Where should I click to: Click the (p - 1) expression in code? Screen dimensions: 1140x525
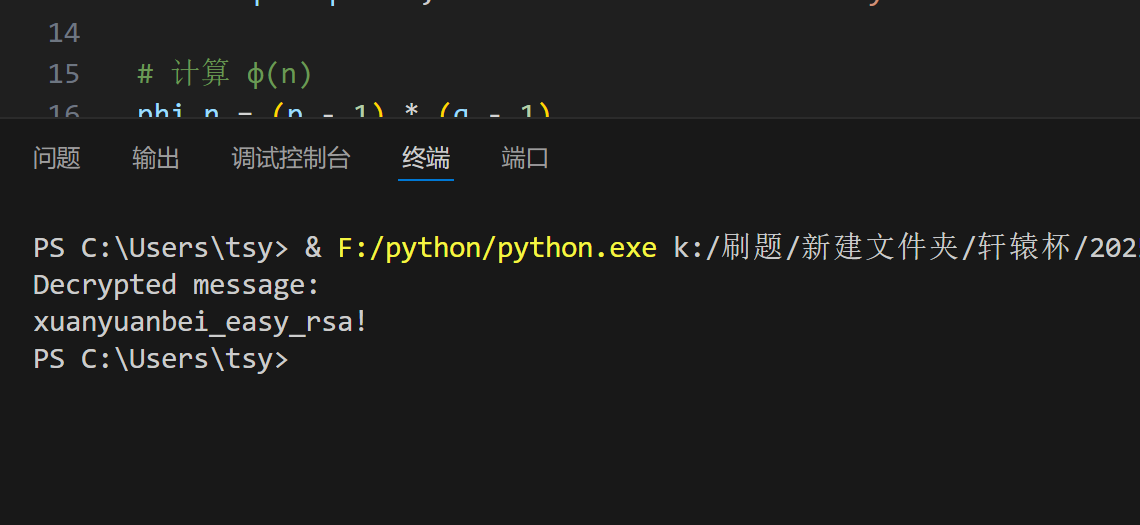click(x=329, y=111)
